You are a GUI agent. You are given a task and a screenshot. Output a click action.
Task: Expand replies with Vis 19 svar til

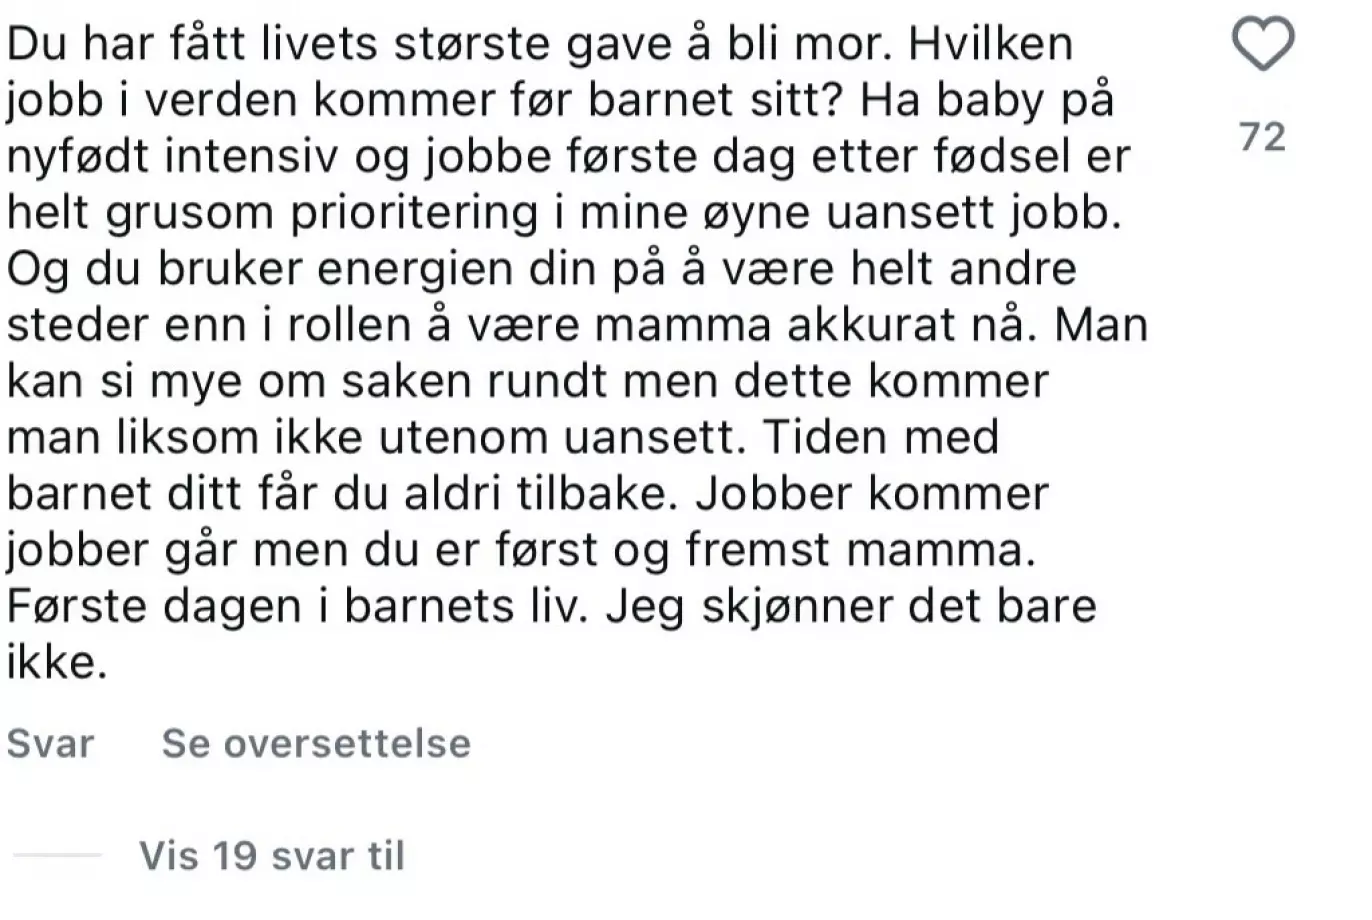[x=272, y=856]
